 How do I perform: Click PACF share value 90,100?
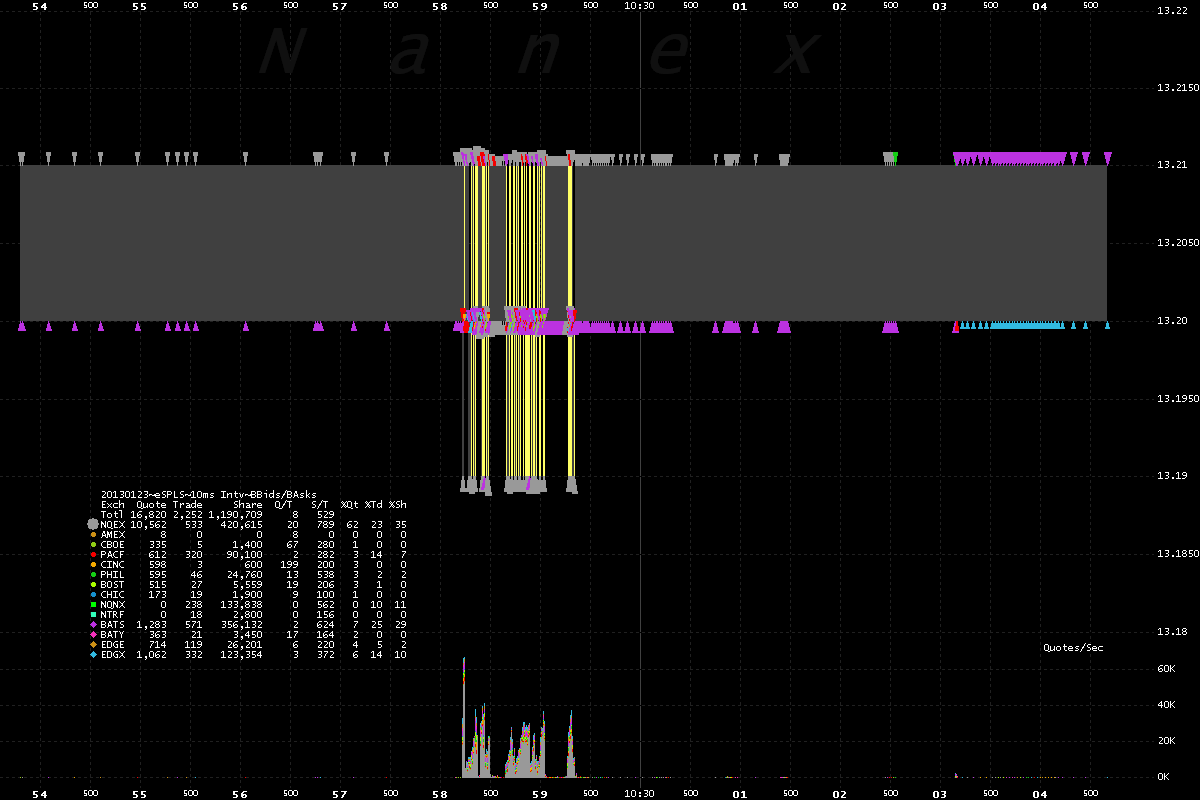[x=245, y=554]
